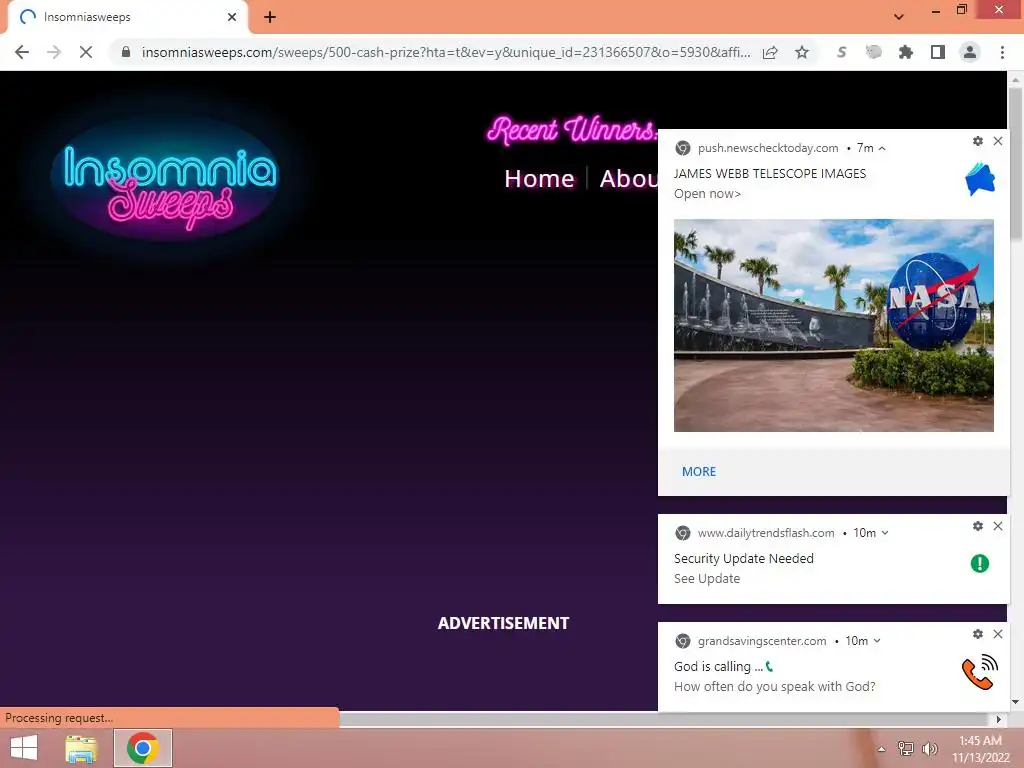Click the push.newschecktoday.com source label

pyautogui.click(x=768, y=148)
